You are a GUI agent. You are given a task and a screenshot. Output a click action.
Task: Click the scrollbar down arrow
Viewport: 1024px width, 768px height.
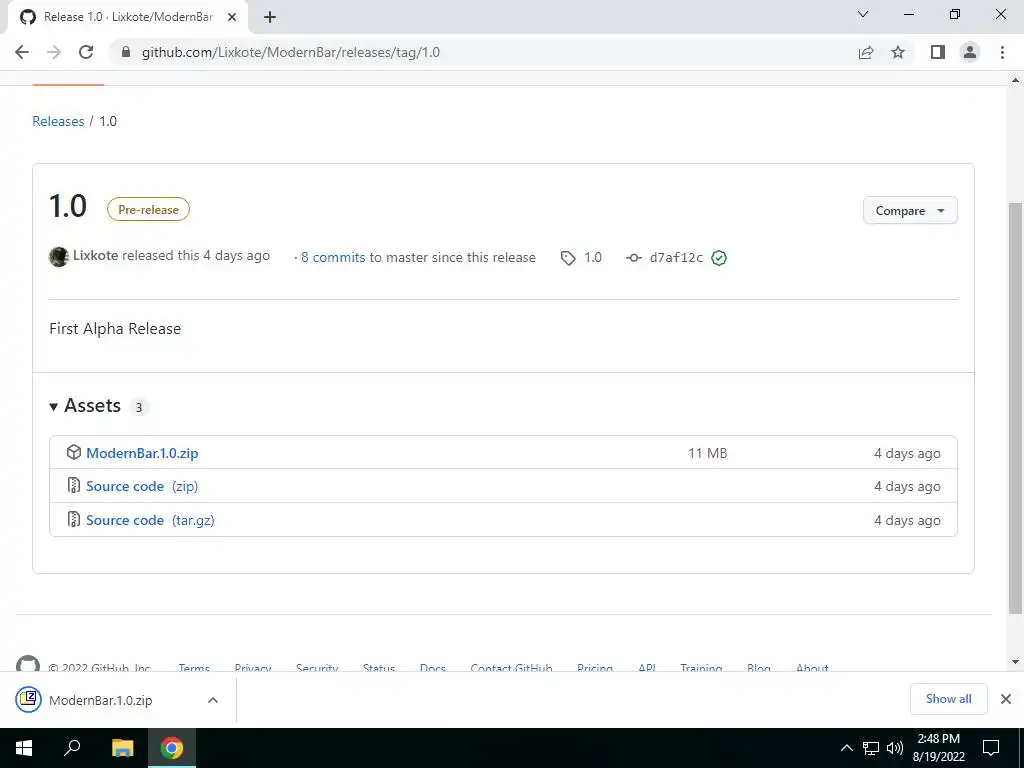(1015, 662)
